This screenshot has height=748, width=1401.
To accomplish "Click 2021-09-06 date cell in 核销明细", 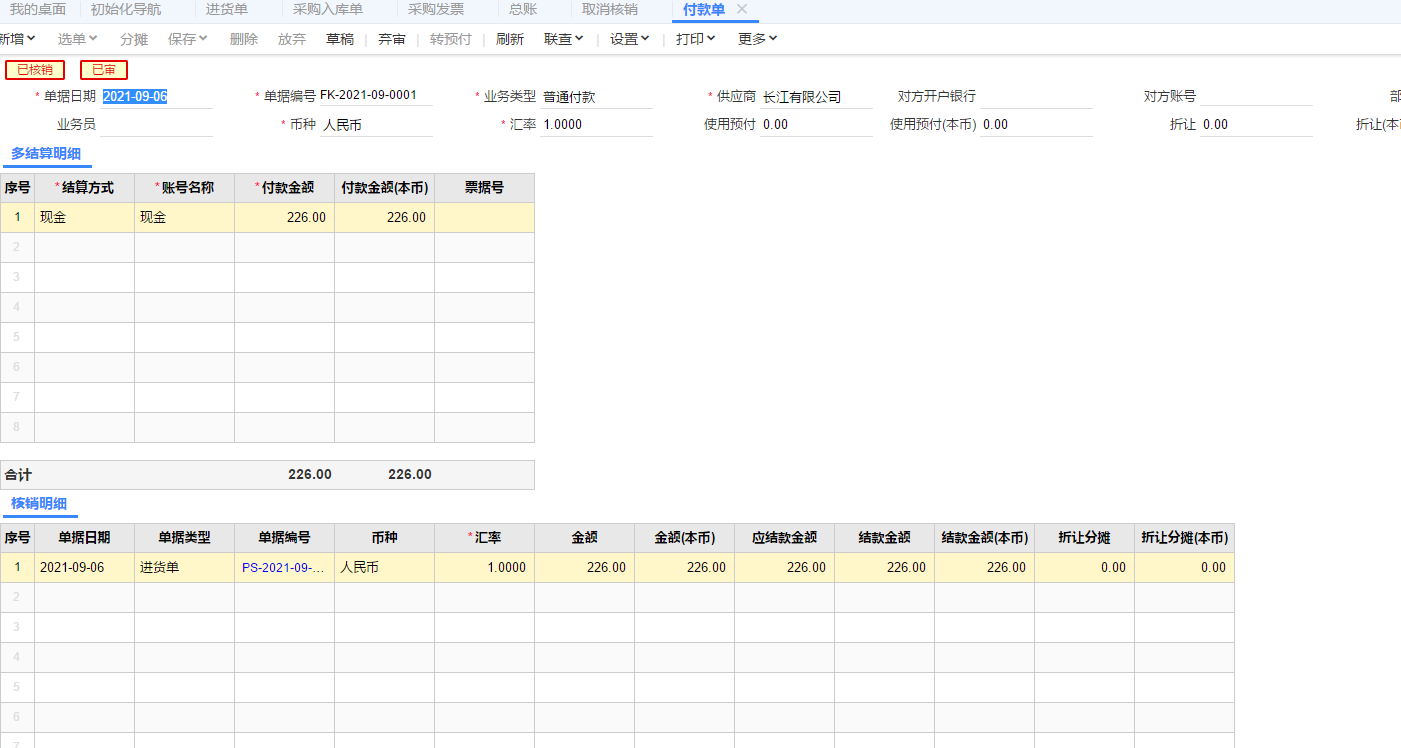I will tap(84, 568).
